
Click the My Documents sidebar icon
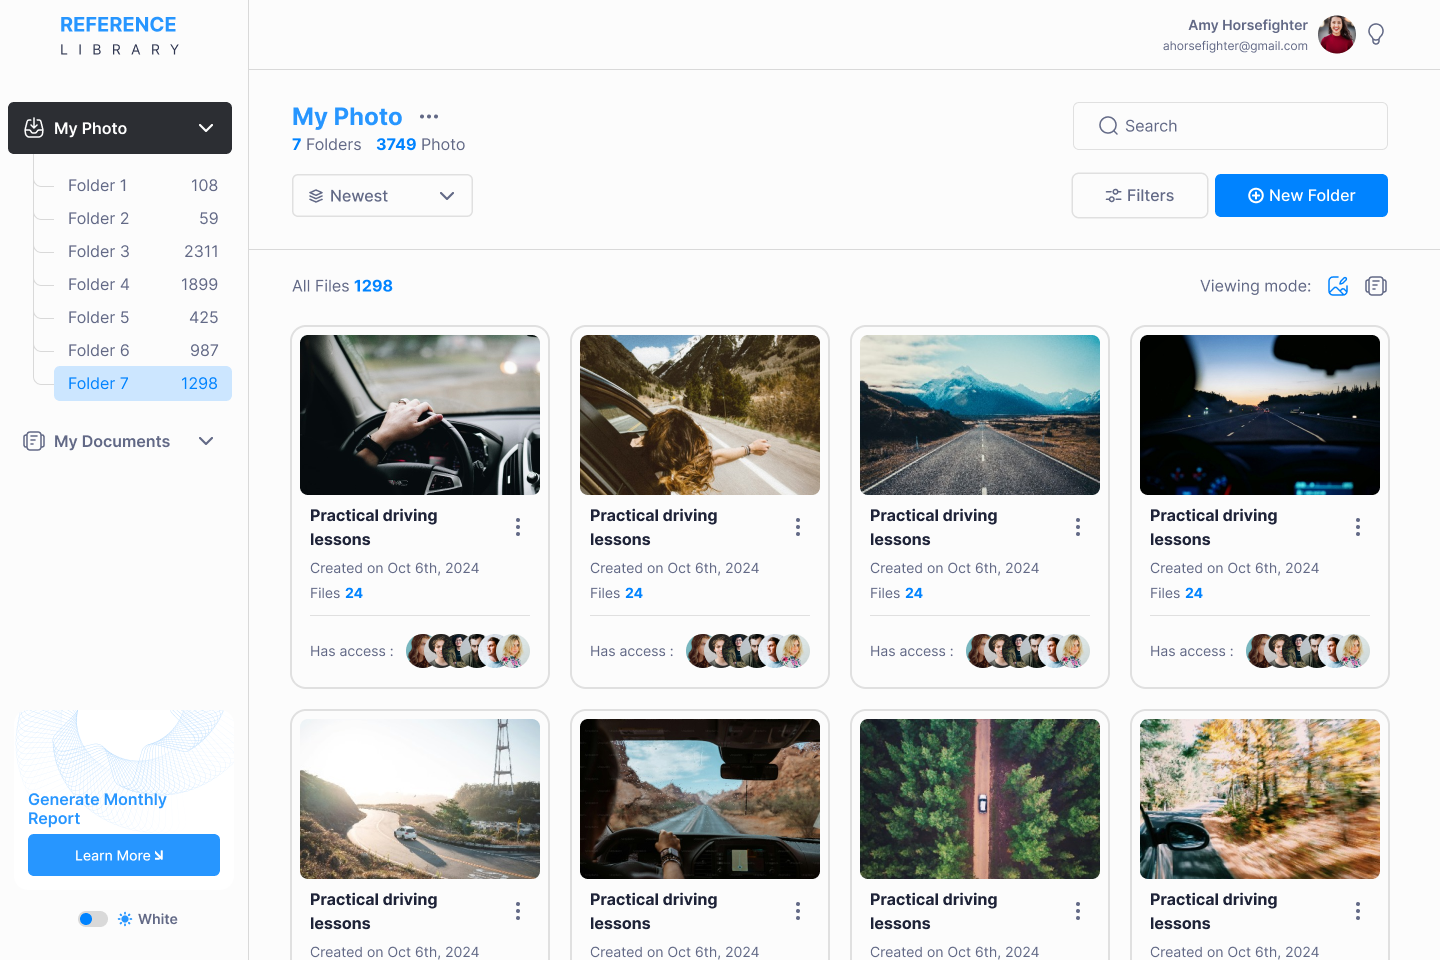[34, 441]
